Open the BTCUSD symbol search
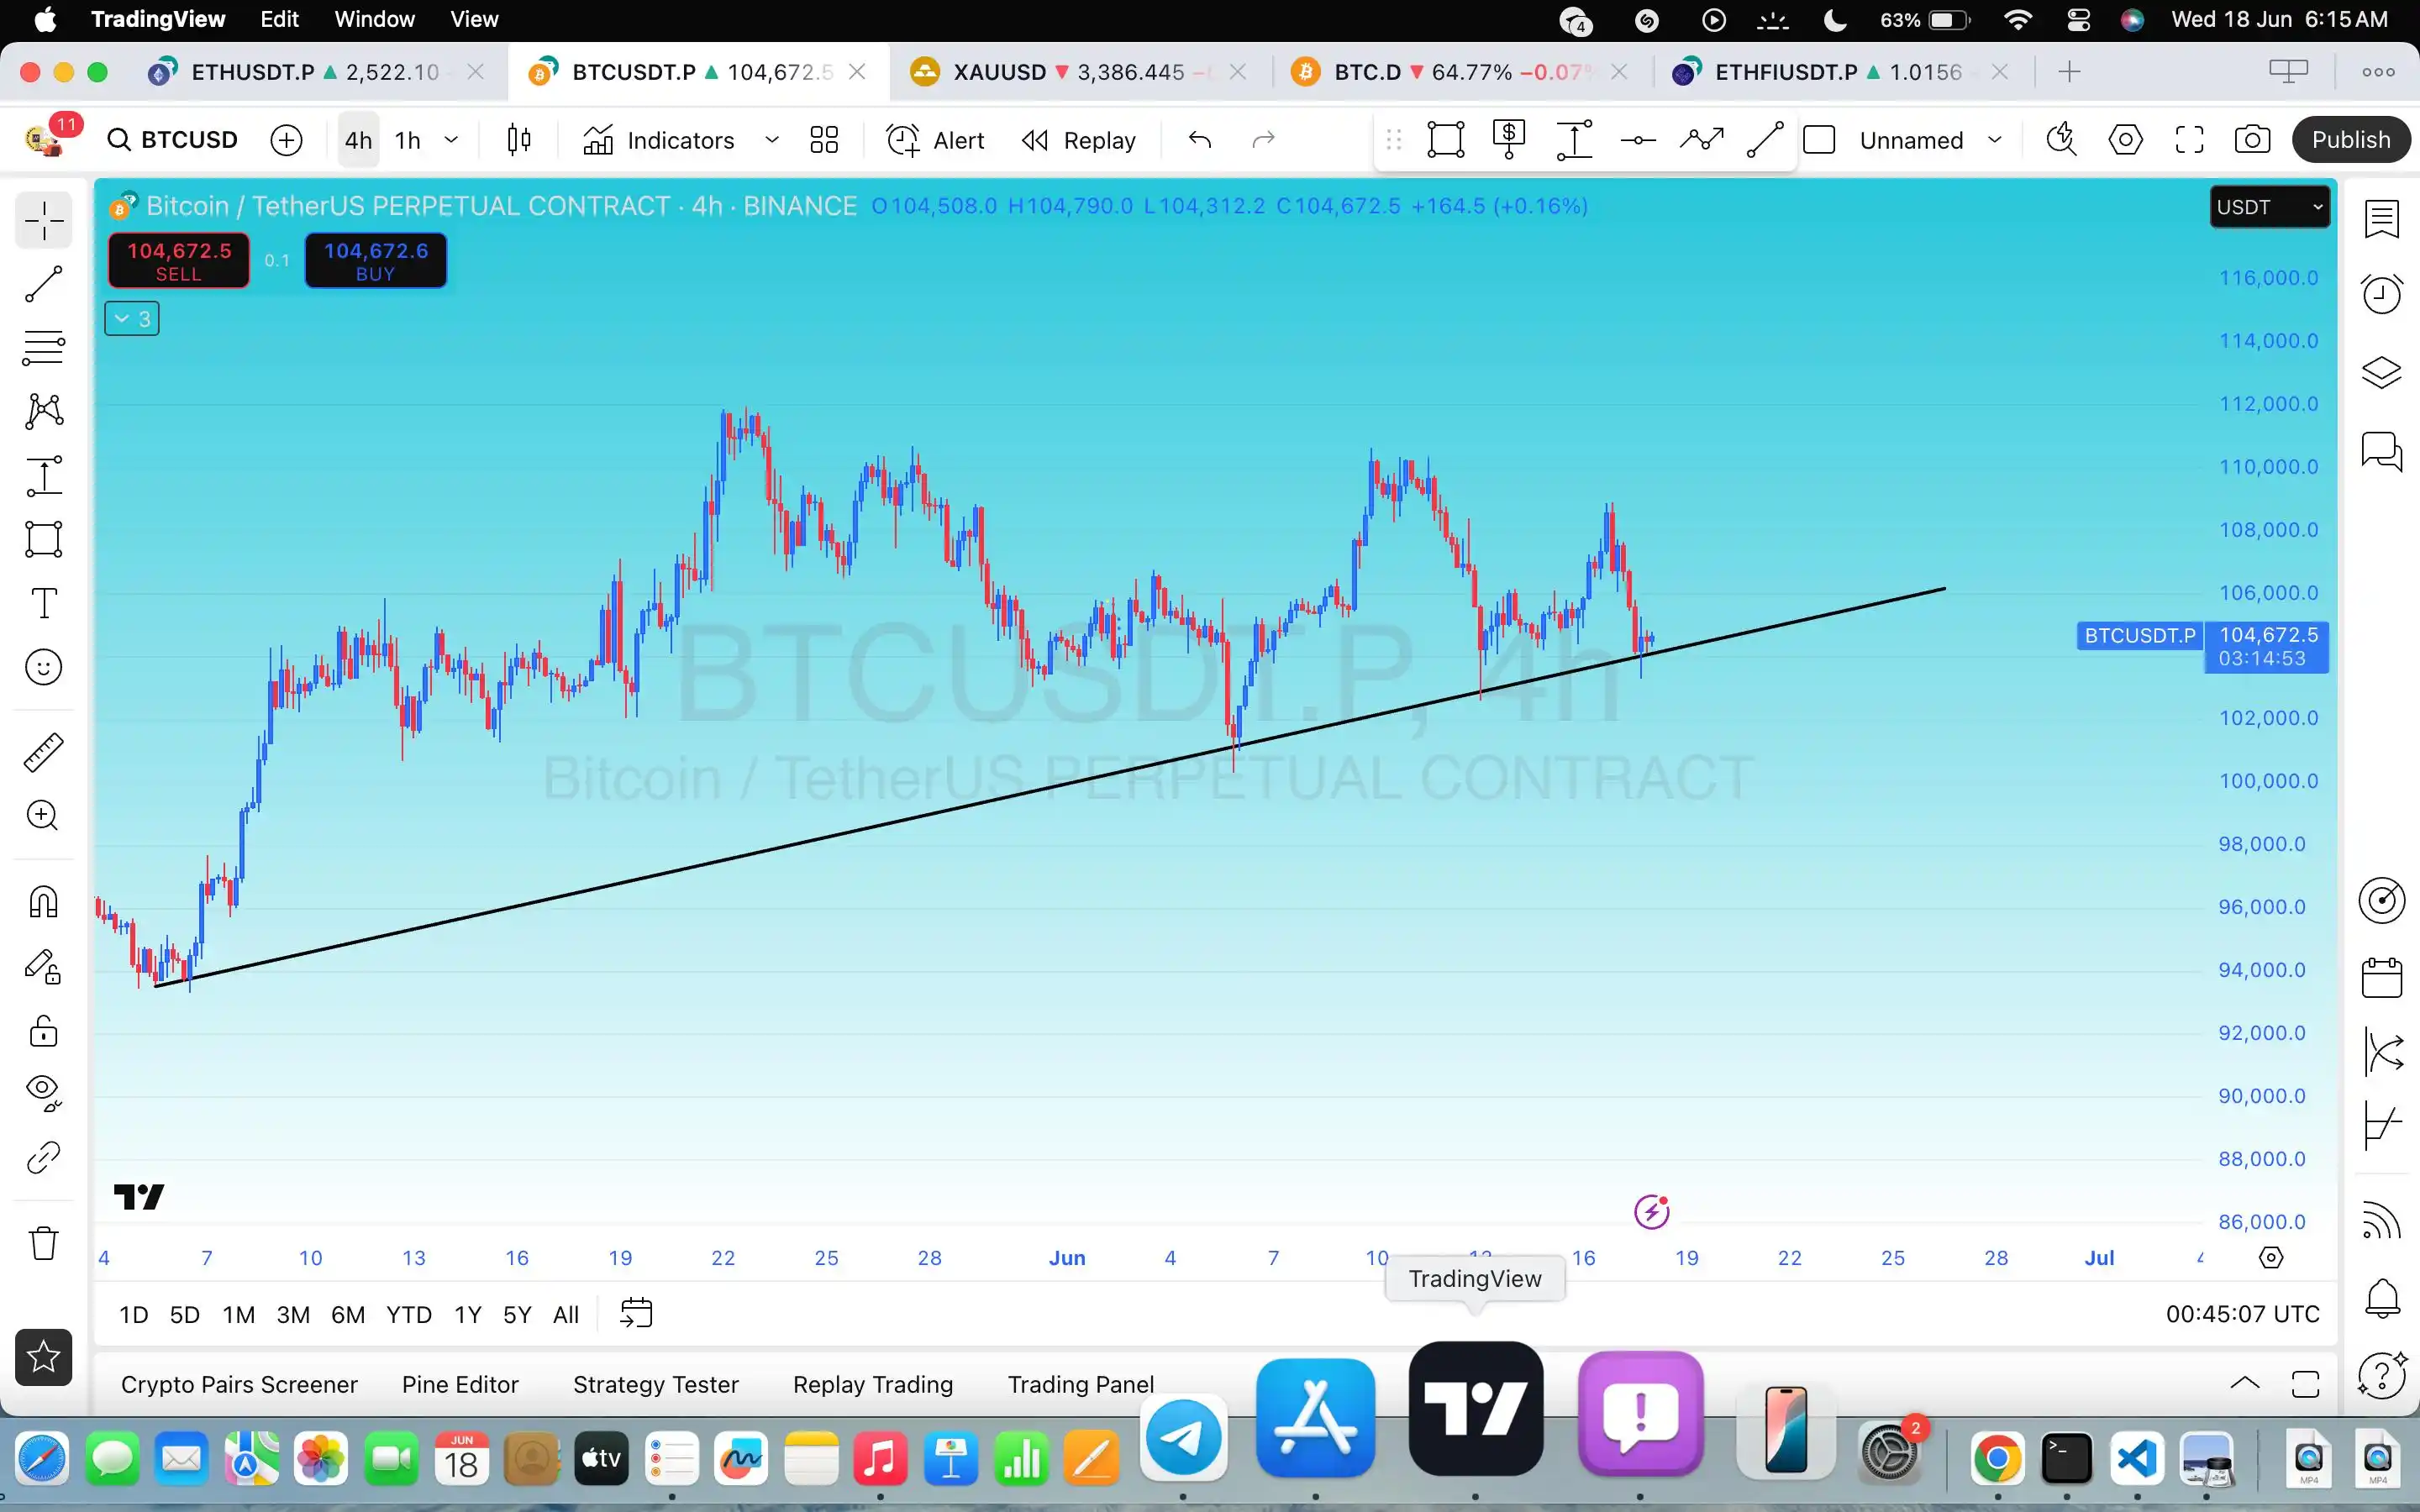 [x=173, y=140]
